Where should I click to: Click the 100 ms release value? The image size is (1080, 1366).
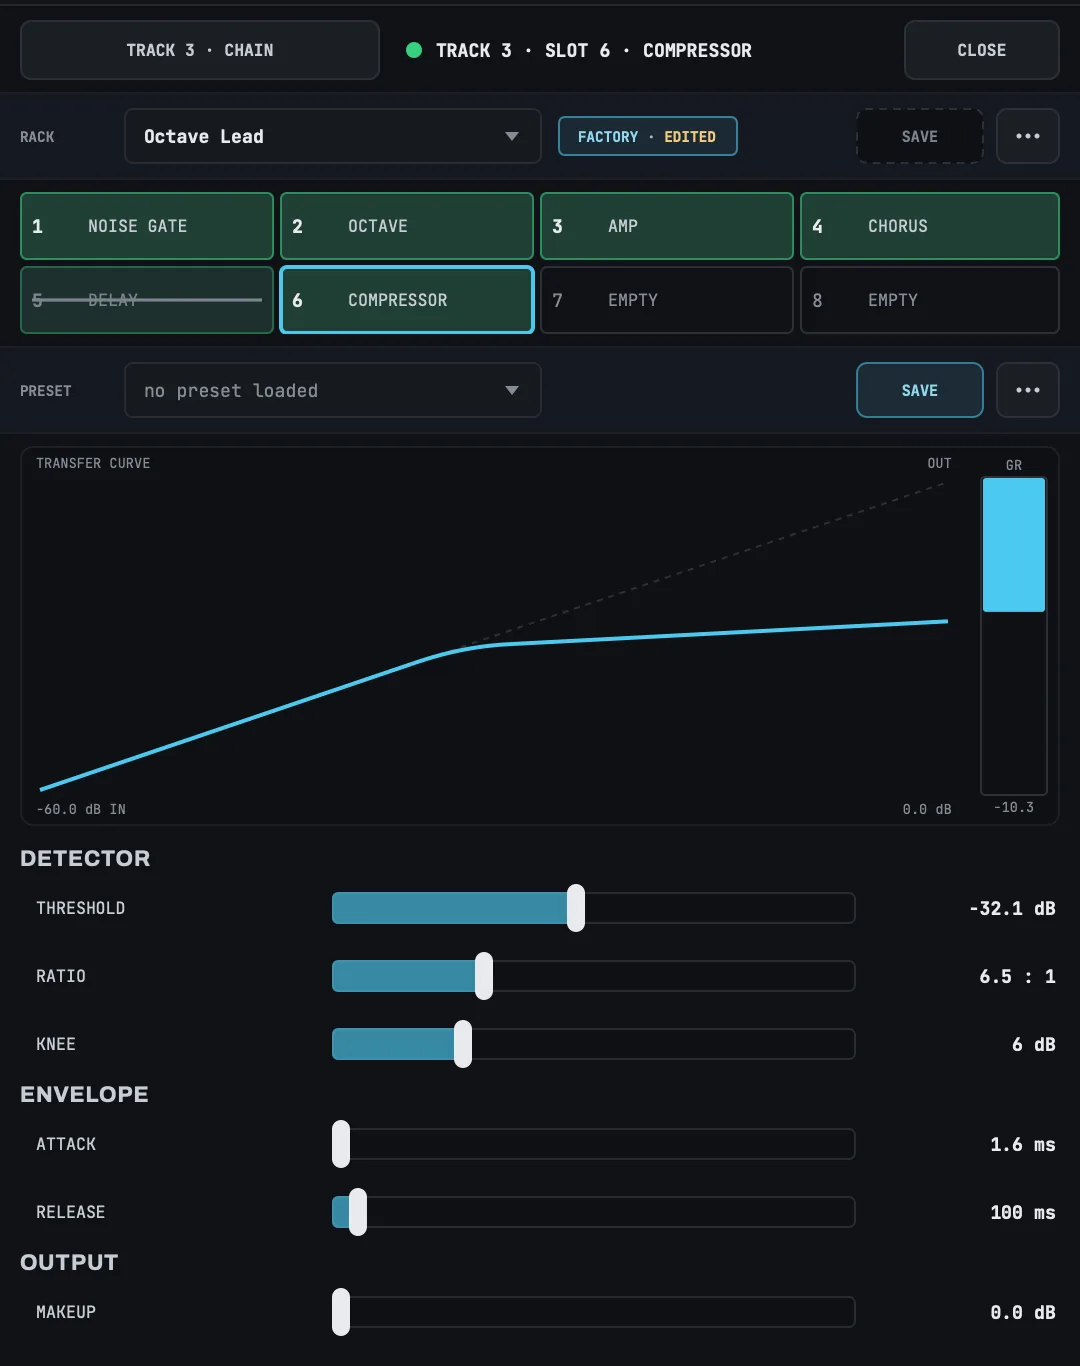(1023, 1212)
